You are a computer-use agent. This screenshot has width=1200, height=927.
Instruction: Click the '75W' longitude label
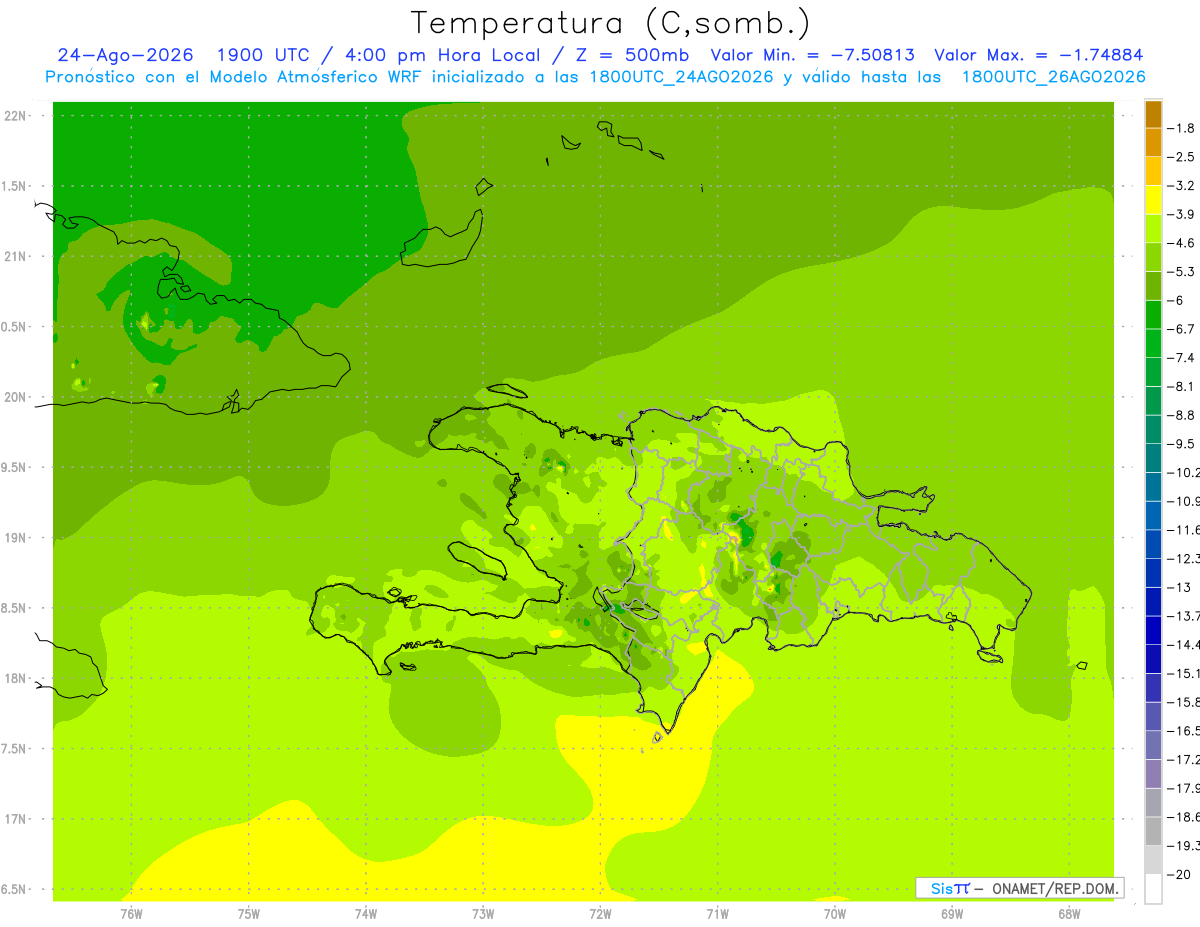(x=248, y=914)
